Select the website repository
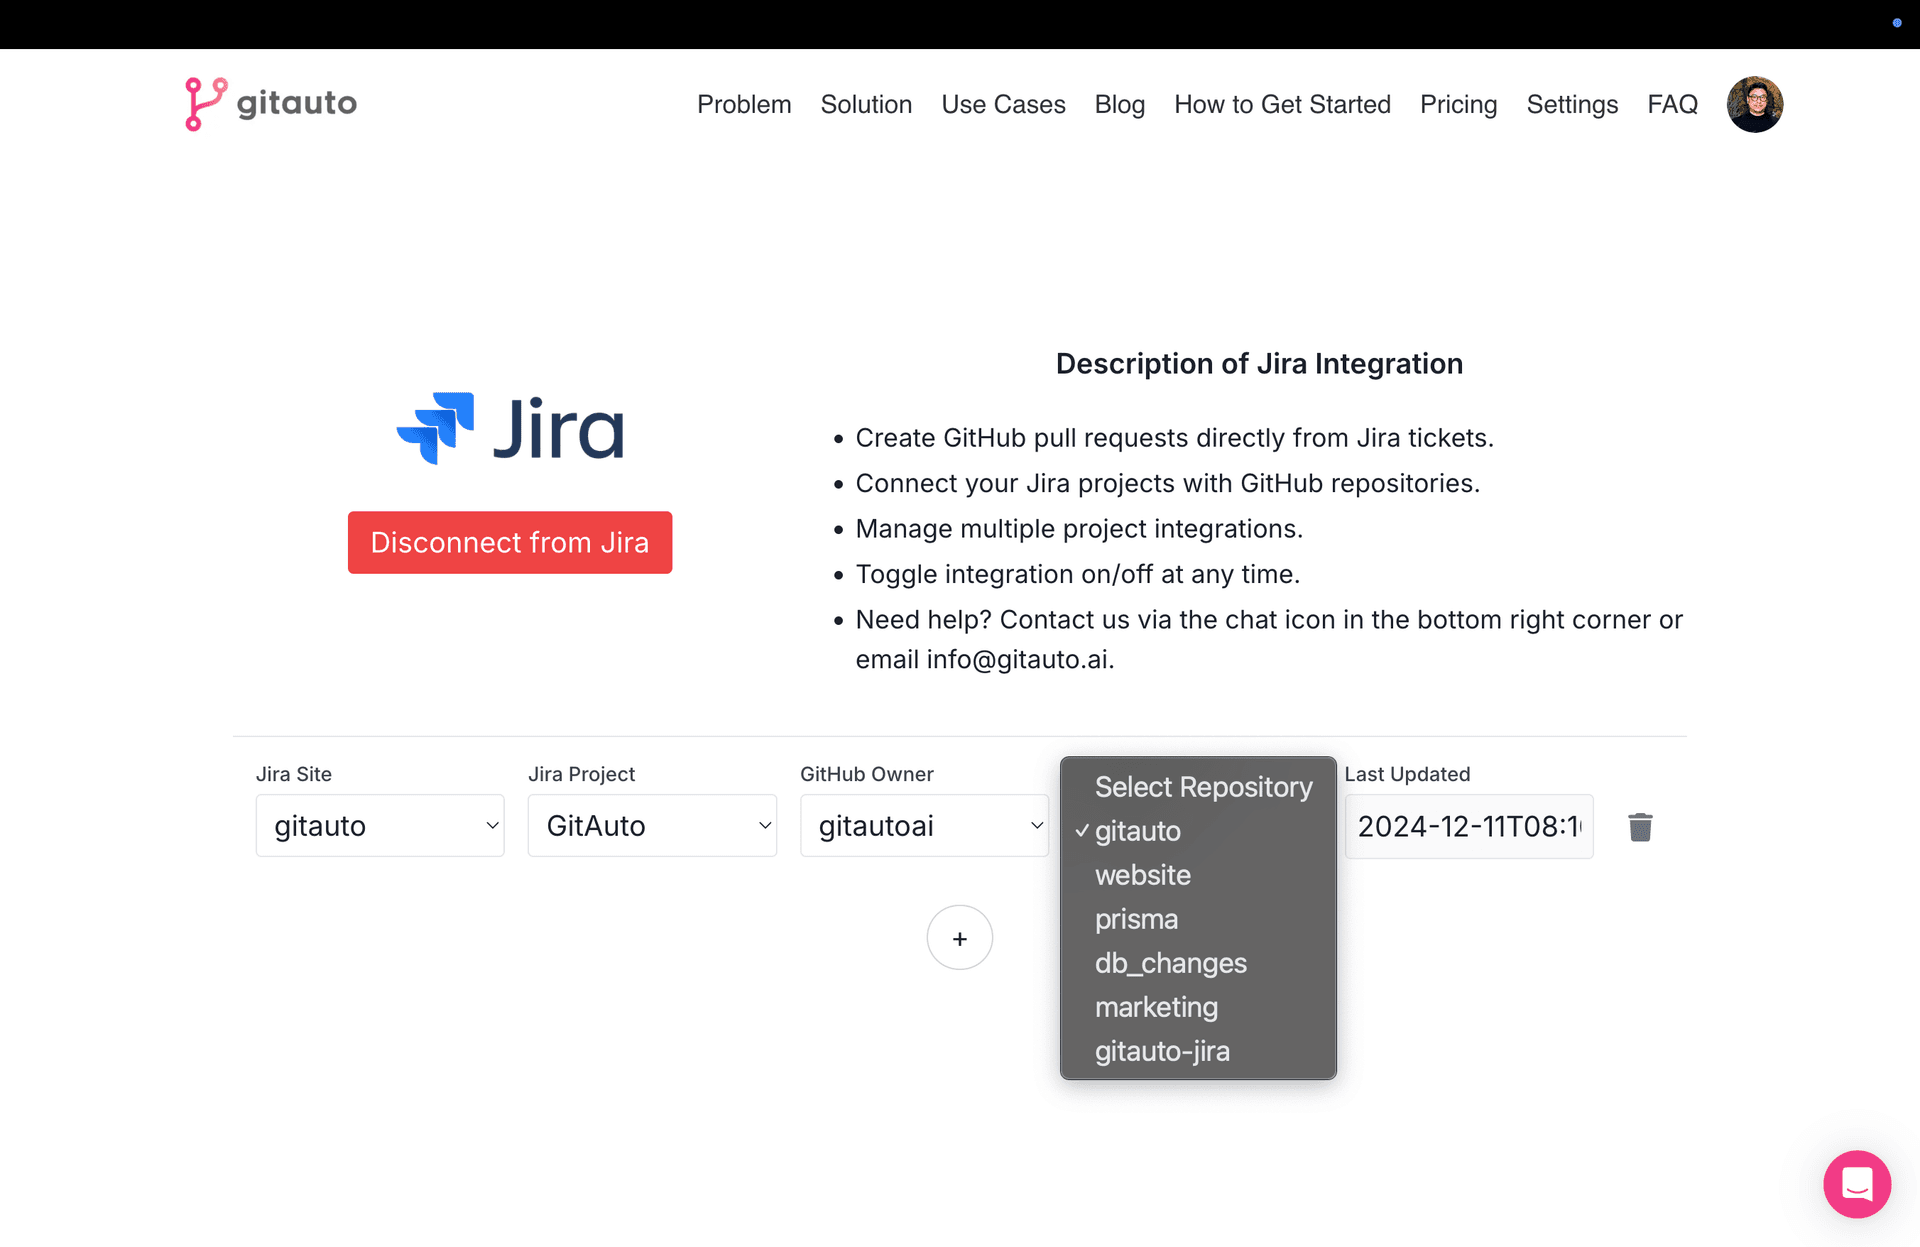This screenshot has width=1920, height=1247. [1142, 875]
